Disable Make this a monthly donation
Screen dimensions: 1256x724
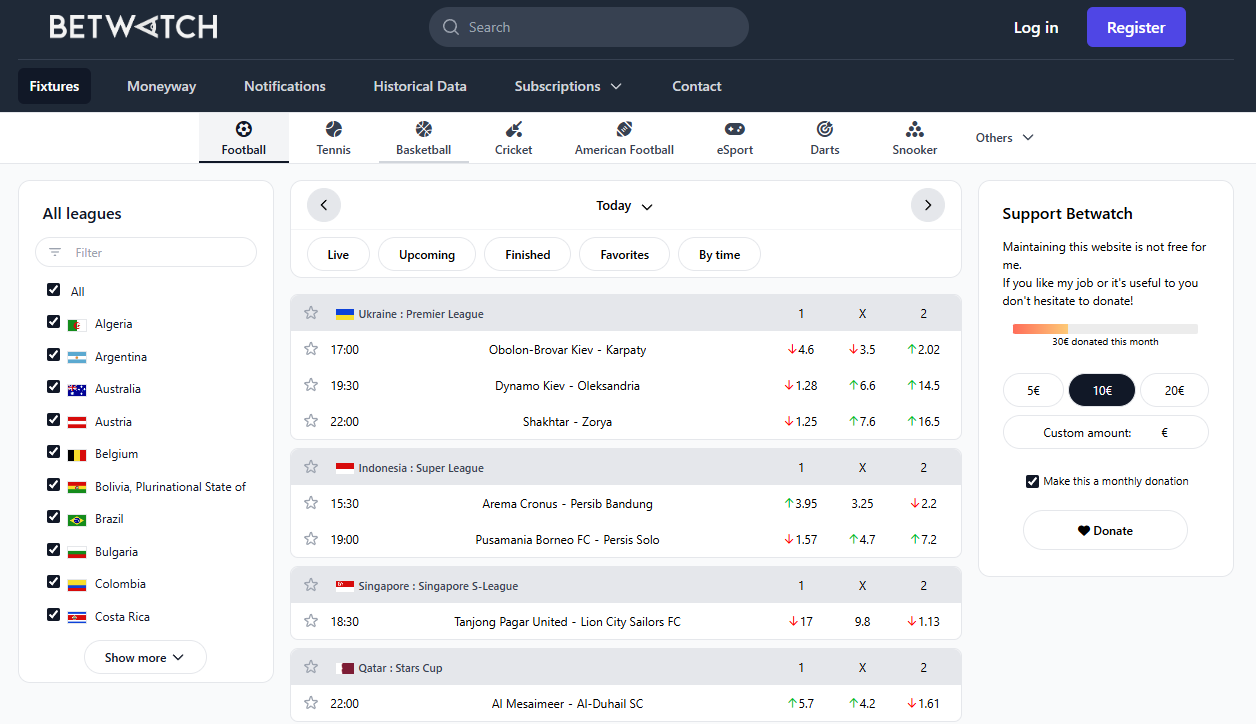[1032, 481]
